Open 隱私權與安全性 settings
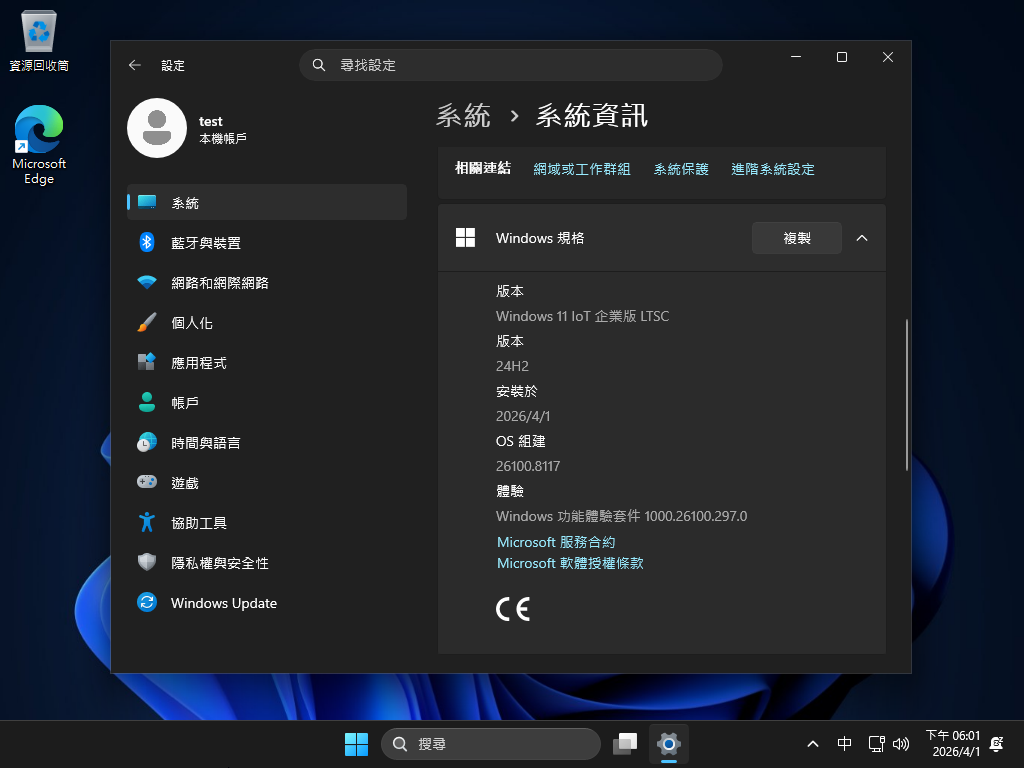This screenshot has width=1024, height=768. point(219,563)
